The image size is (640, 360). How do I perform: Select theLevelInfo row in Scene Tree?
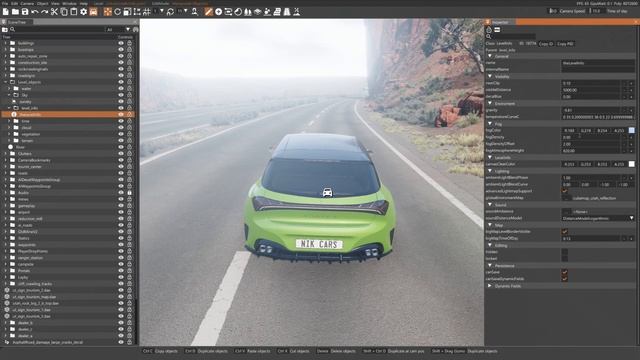click(x=67, y=115)
